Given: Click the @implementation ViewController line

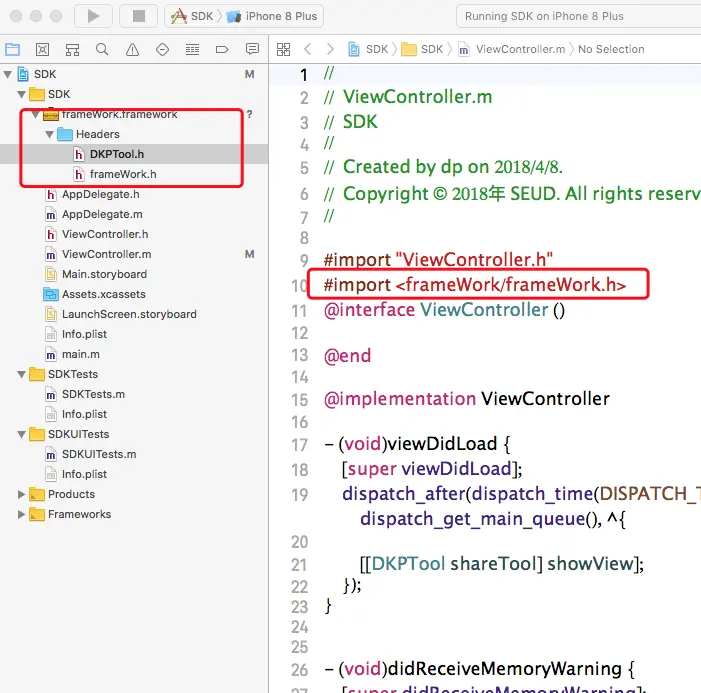Looking at the screenshot, I should point(467,399).
